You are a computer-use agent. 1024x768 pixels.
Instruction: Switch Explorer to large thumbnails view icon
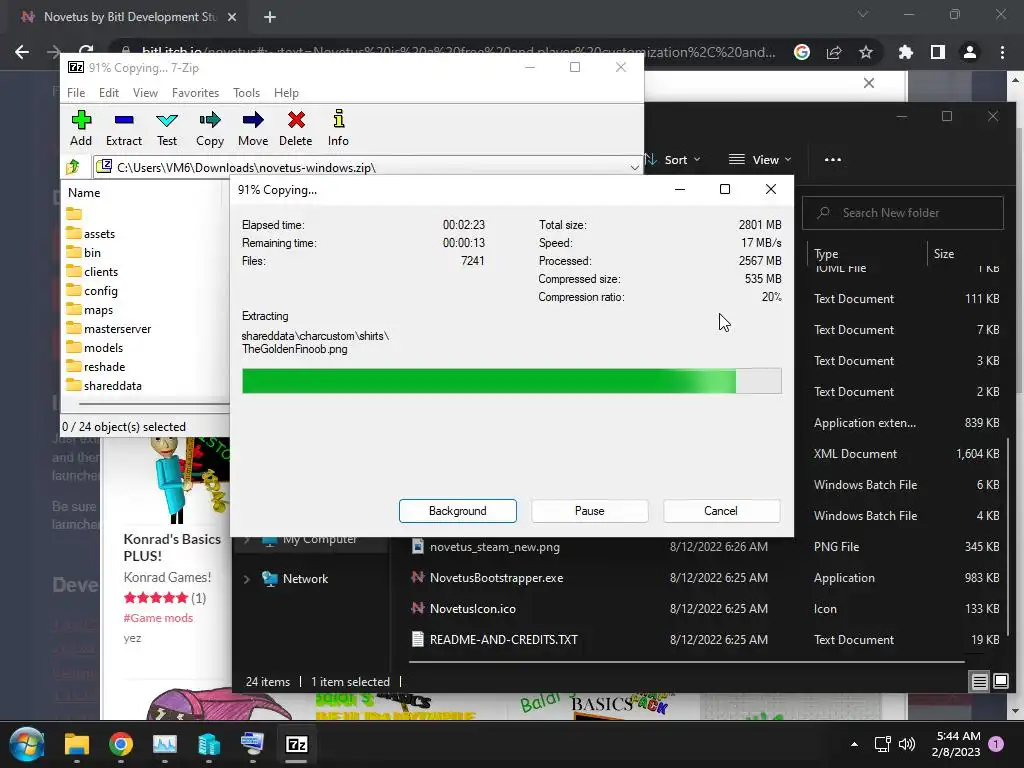[x=1000, y=682]
